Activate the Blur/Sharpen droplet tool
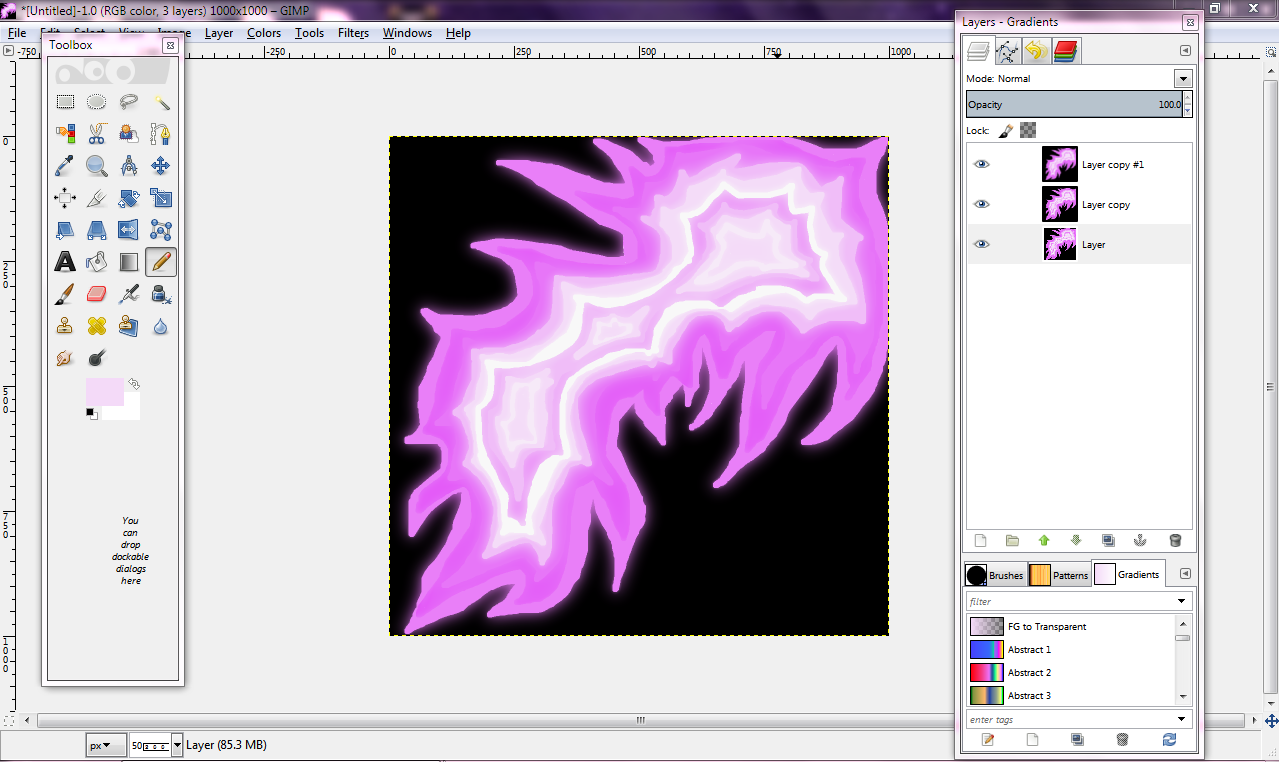 [161, 326]
